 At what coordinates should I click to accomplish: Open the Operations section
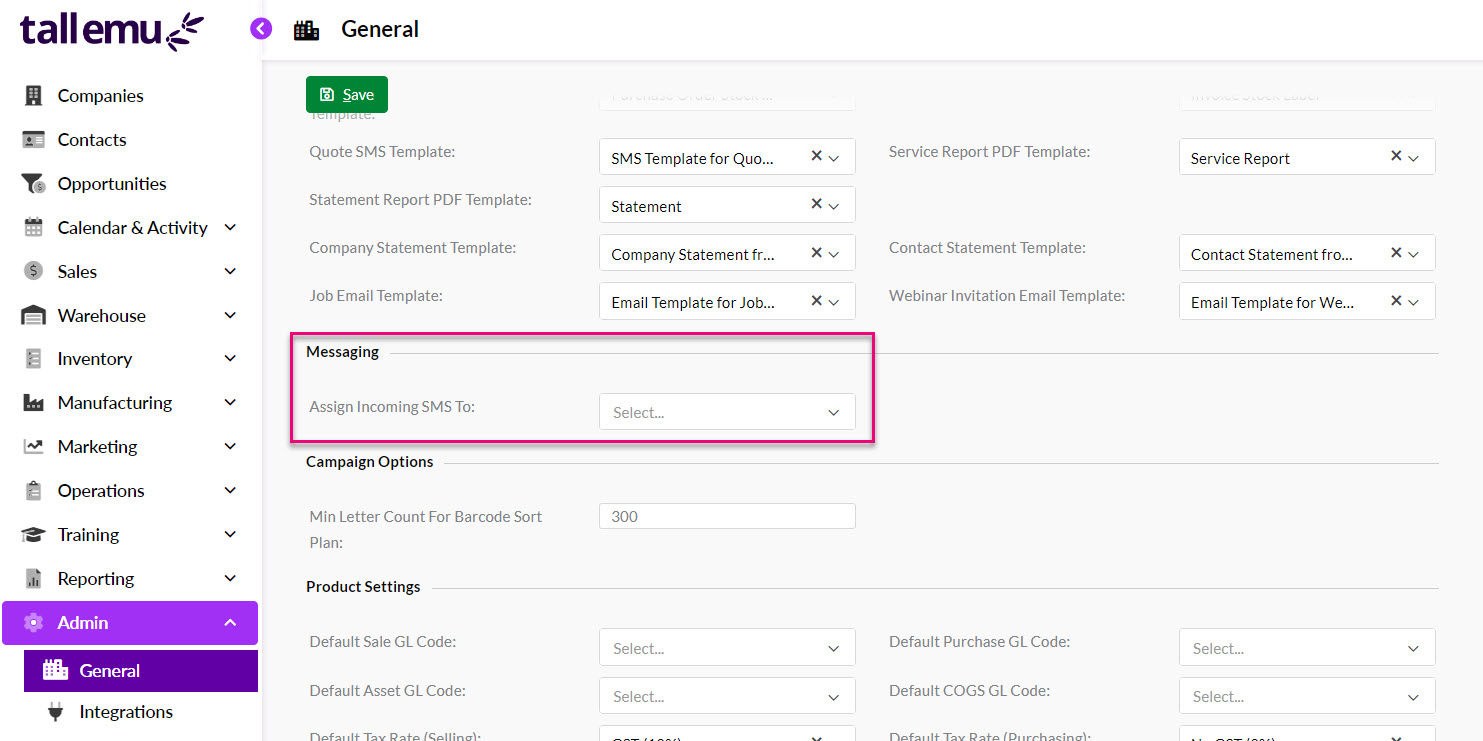(x=100, y=490)
